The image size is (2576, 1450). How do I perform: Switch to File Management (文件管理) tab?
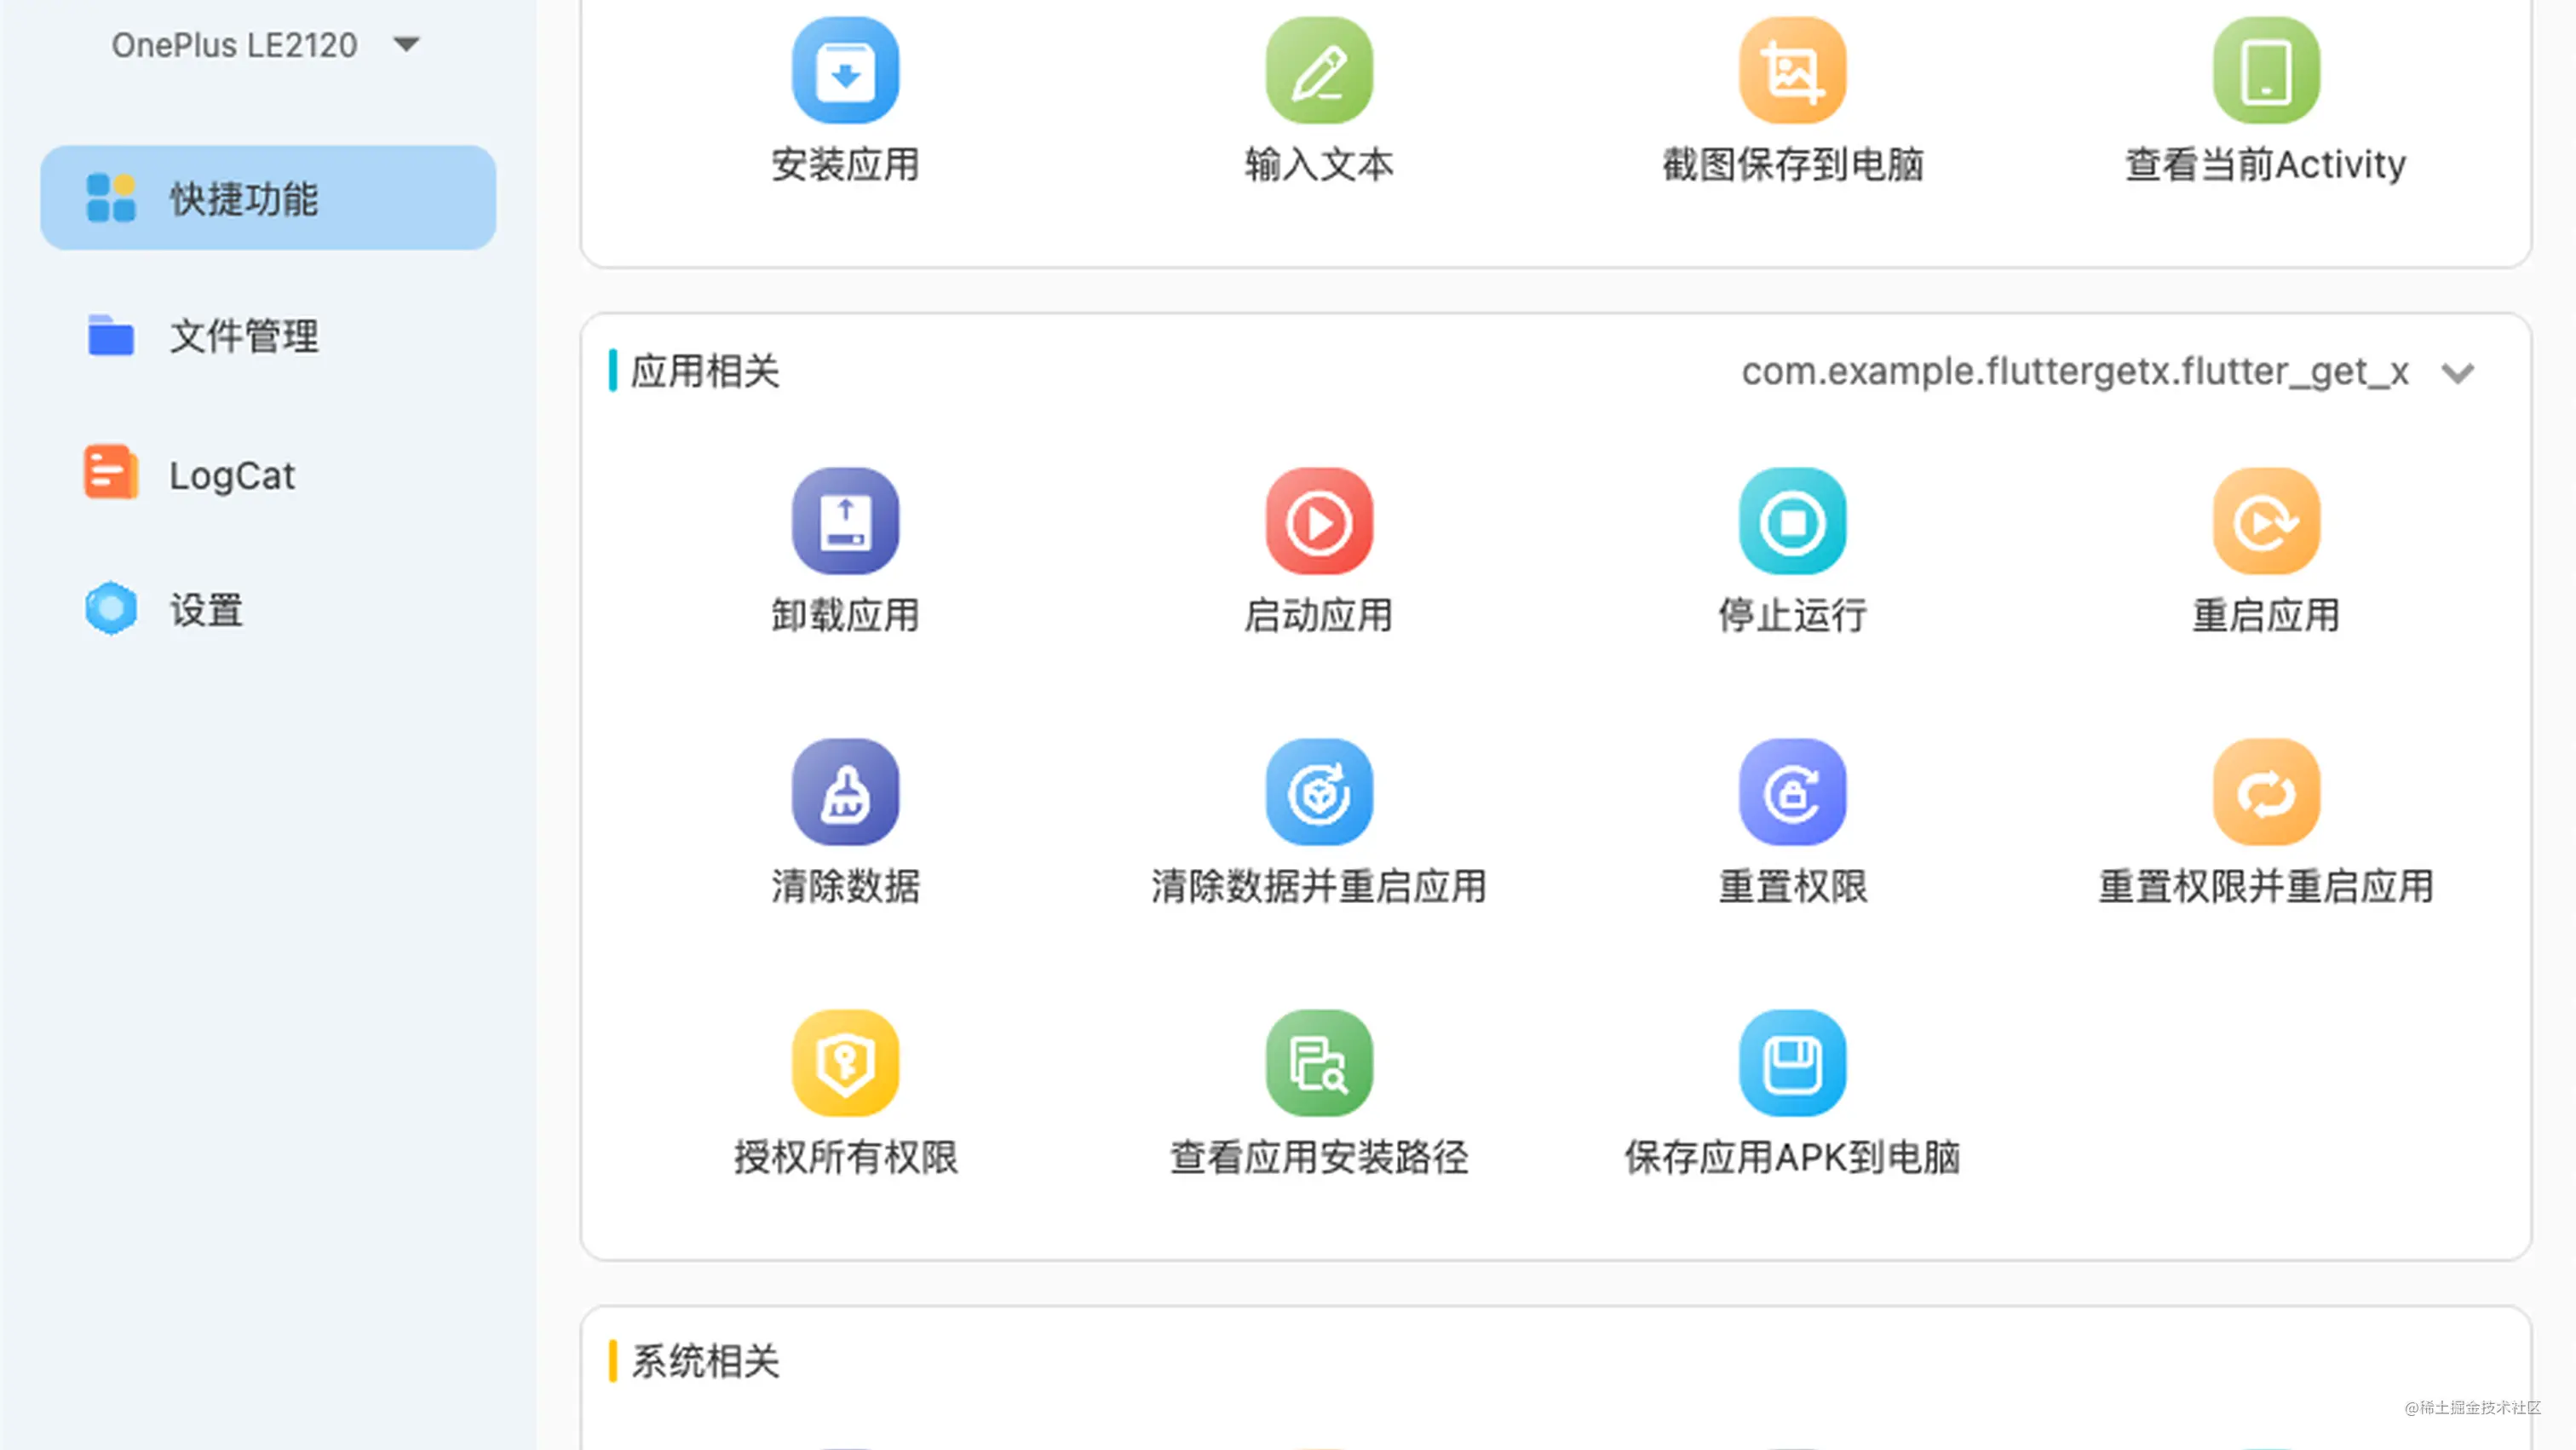pyautogui.click(x=243, y=336)
